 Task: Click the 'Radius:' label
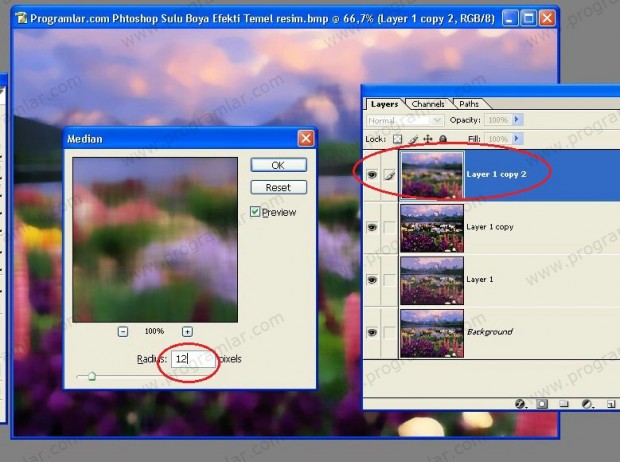point(152,359)
